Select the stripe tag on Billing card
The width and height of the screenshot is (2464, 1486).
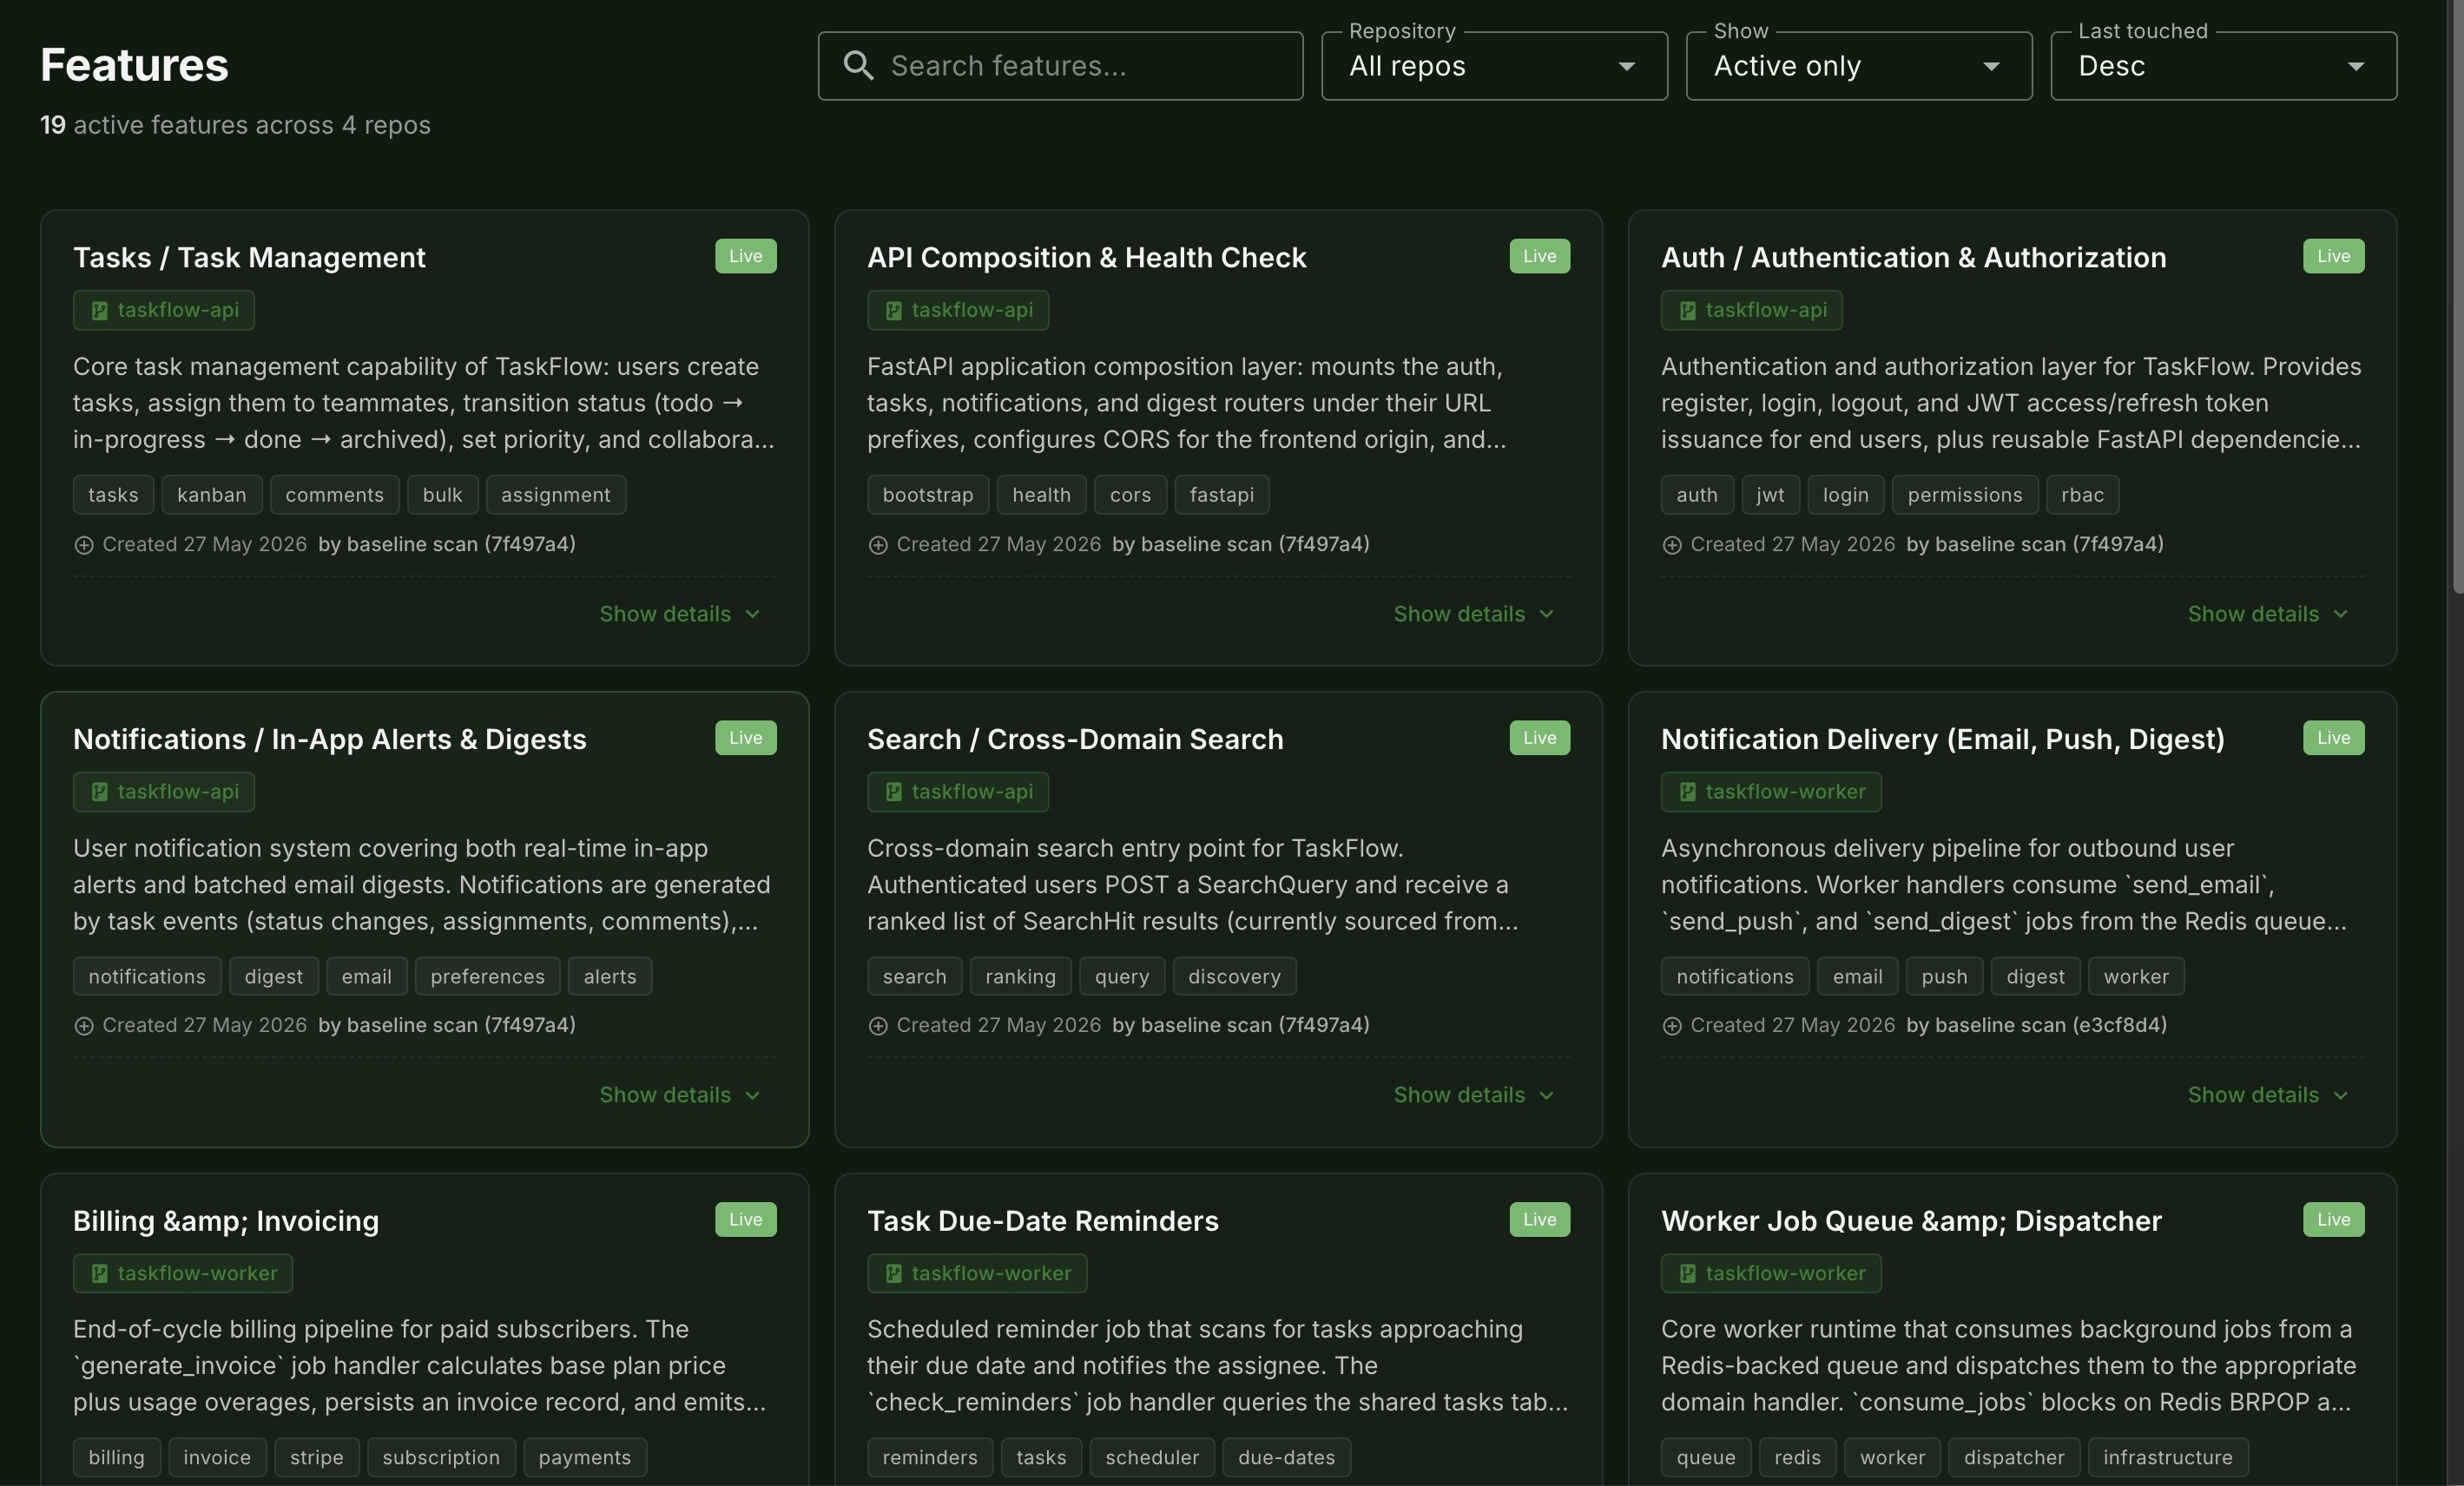tap(316, 1458)
